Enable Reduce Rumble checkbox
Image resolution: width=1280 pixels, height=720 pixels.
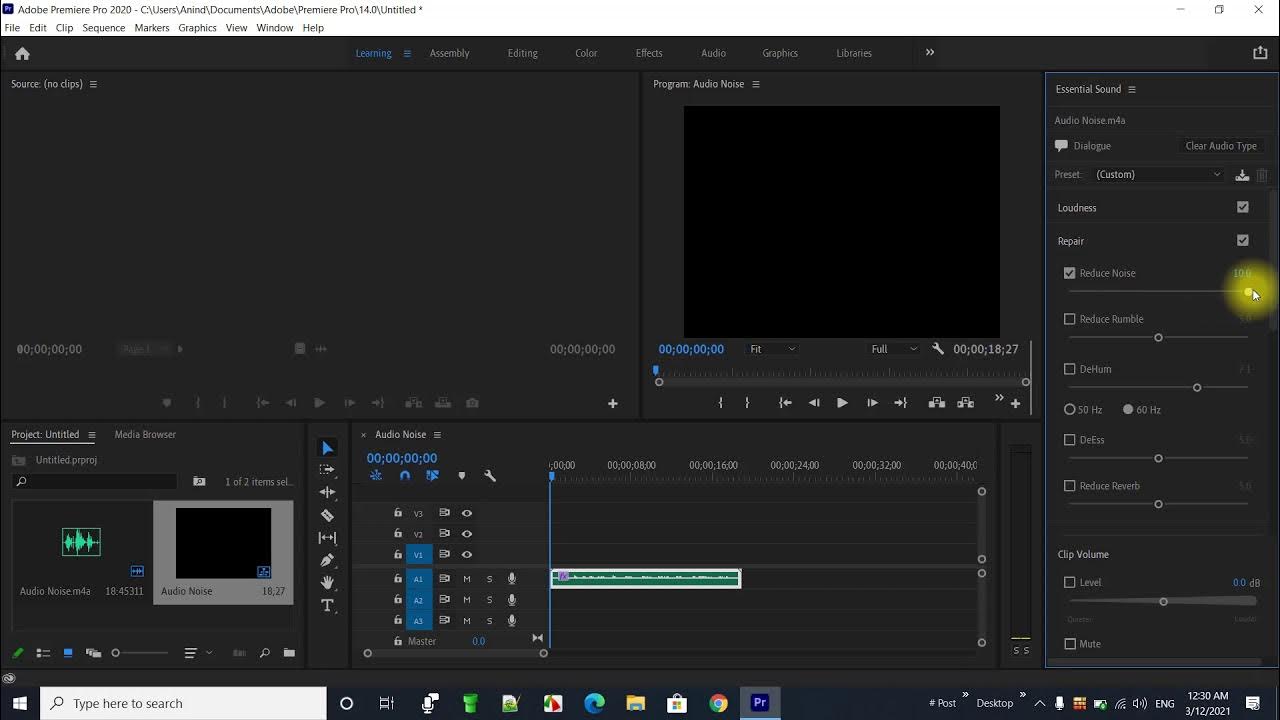point(1070,319)
